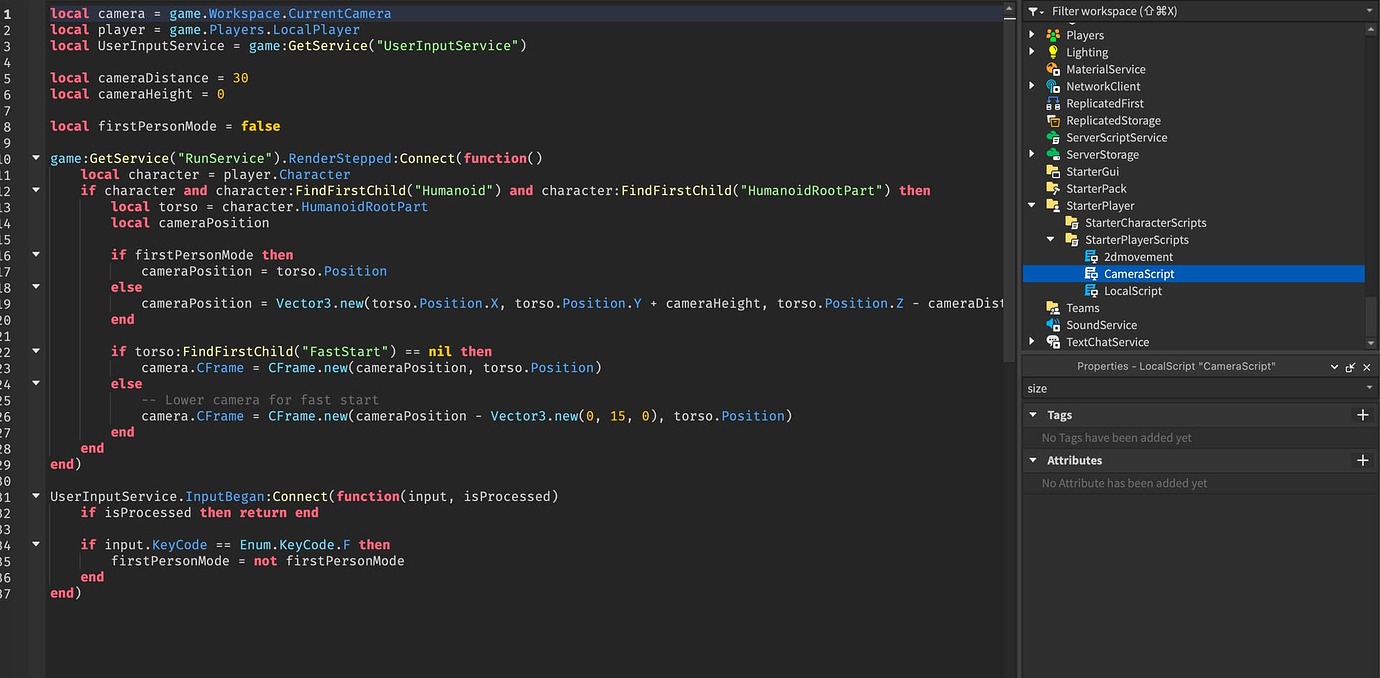The width and height of the screenshot is (1380, 678).
Task: Collapse the StarterPlayerScripts folder
Action: tap(1051, 240)
